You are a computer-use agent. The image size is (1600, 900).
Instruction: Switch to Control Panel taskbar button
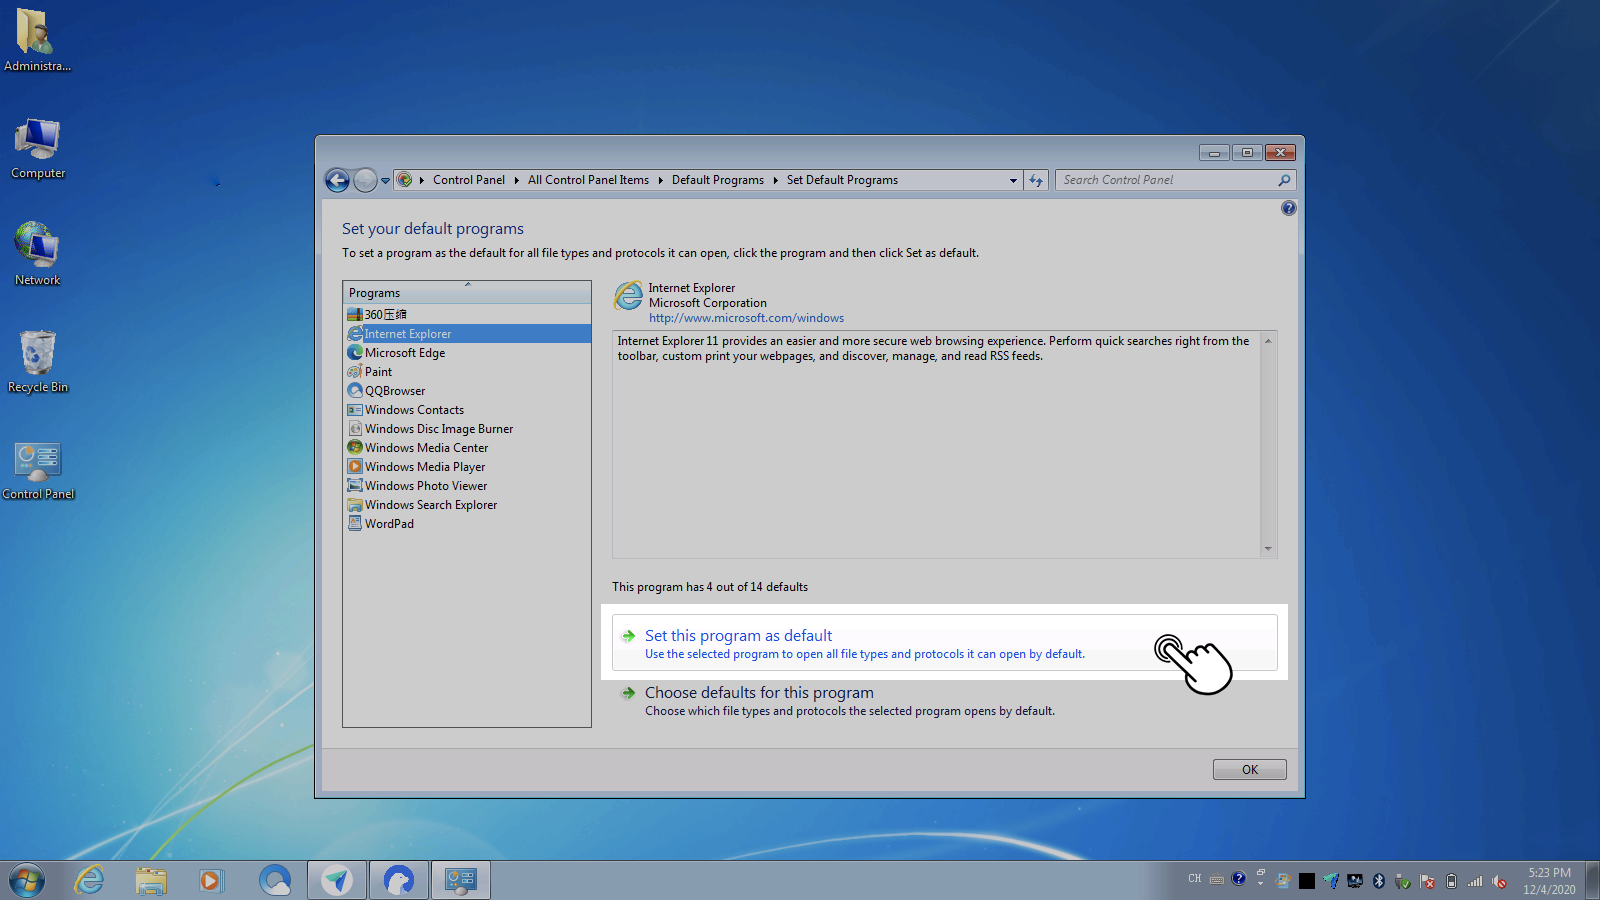tap(460, 880)
